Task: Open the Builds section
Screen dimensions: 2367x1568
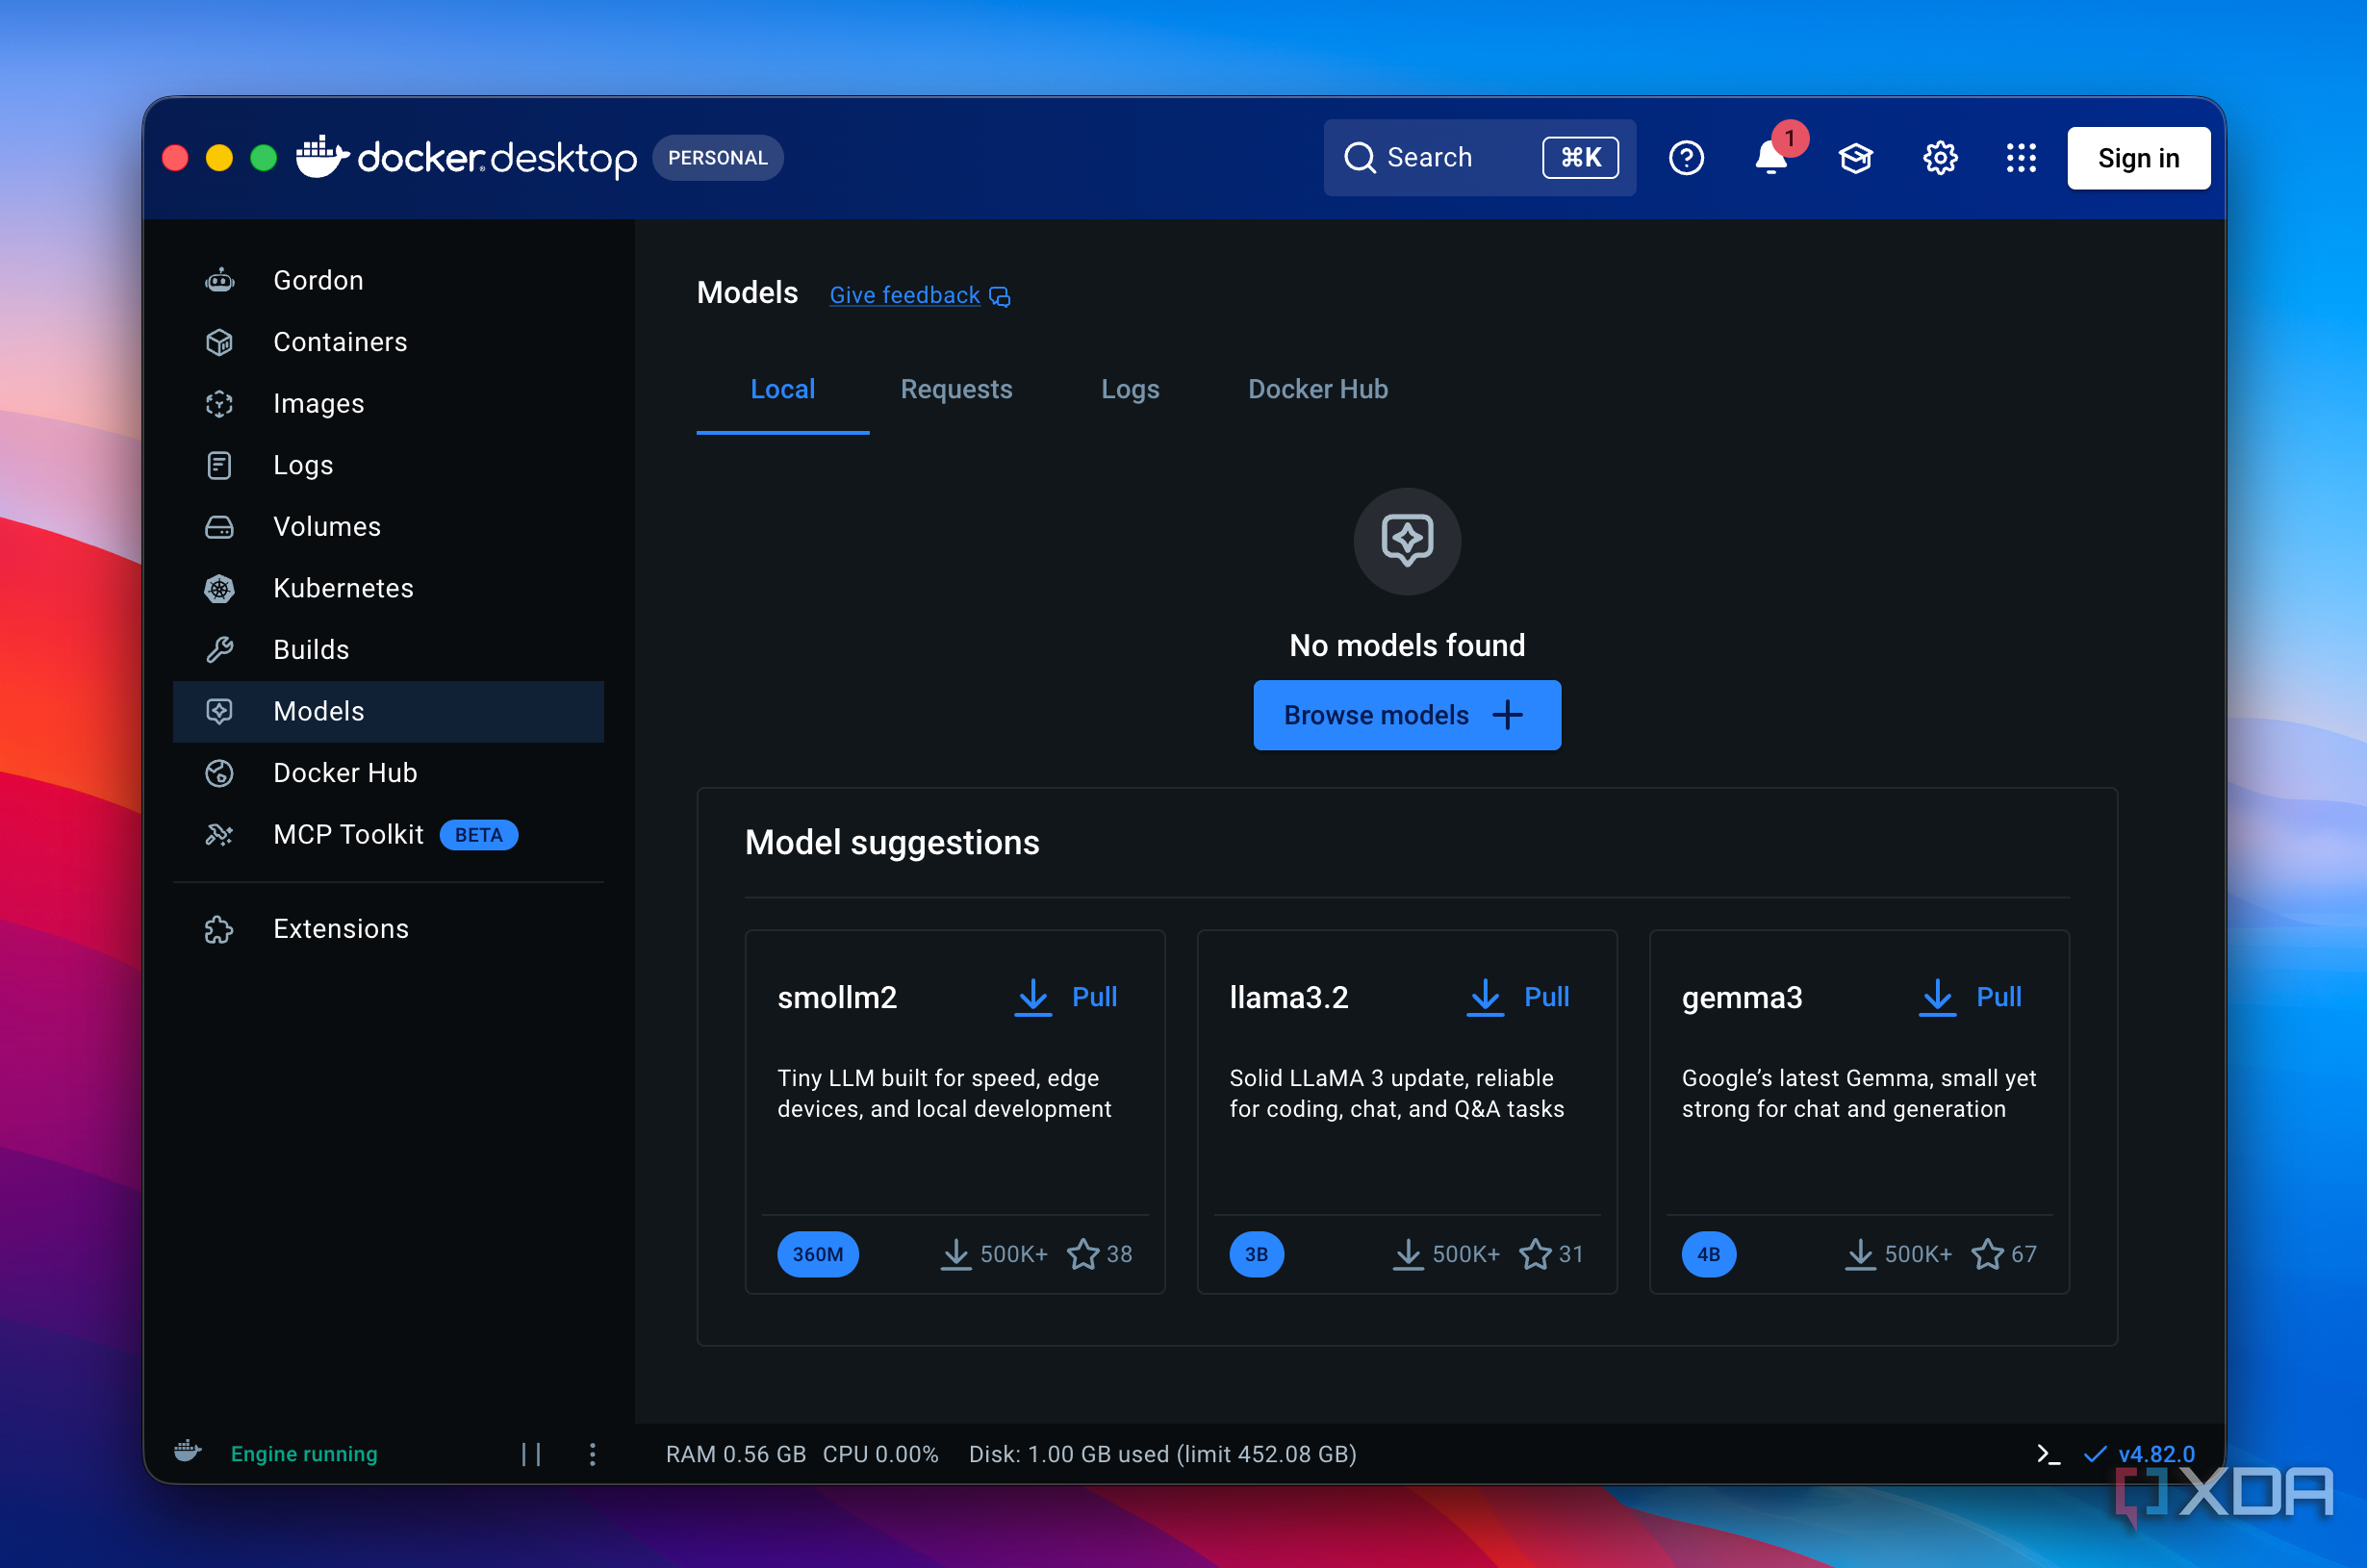Action: [388, 650]
